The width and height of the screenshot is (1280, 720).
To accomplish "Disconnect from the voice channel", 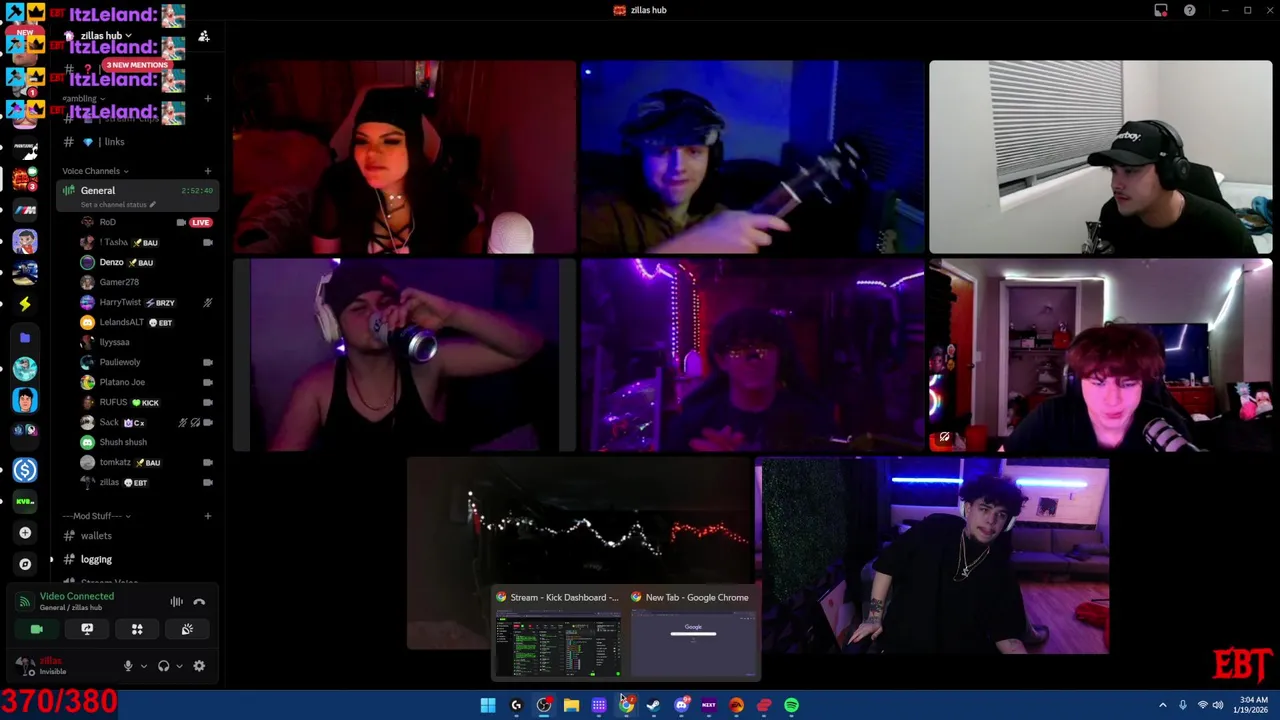I will [199, 602].
